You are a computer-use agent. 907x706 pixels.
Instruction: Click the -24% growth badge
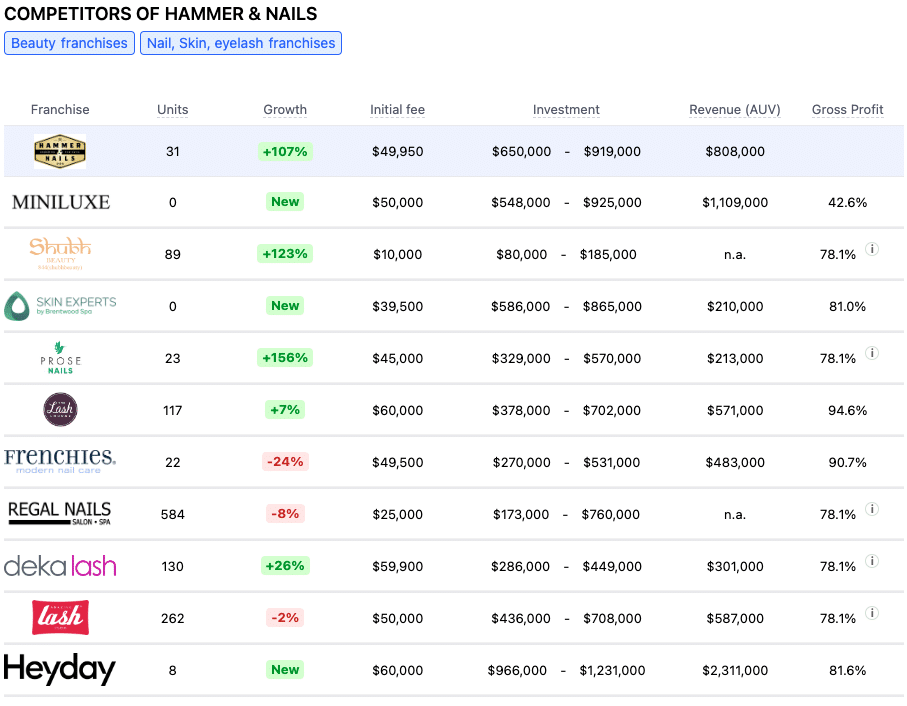pos(285,462)
